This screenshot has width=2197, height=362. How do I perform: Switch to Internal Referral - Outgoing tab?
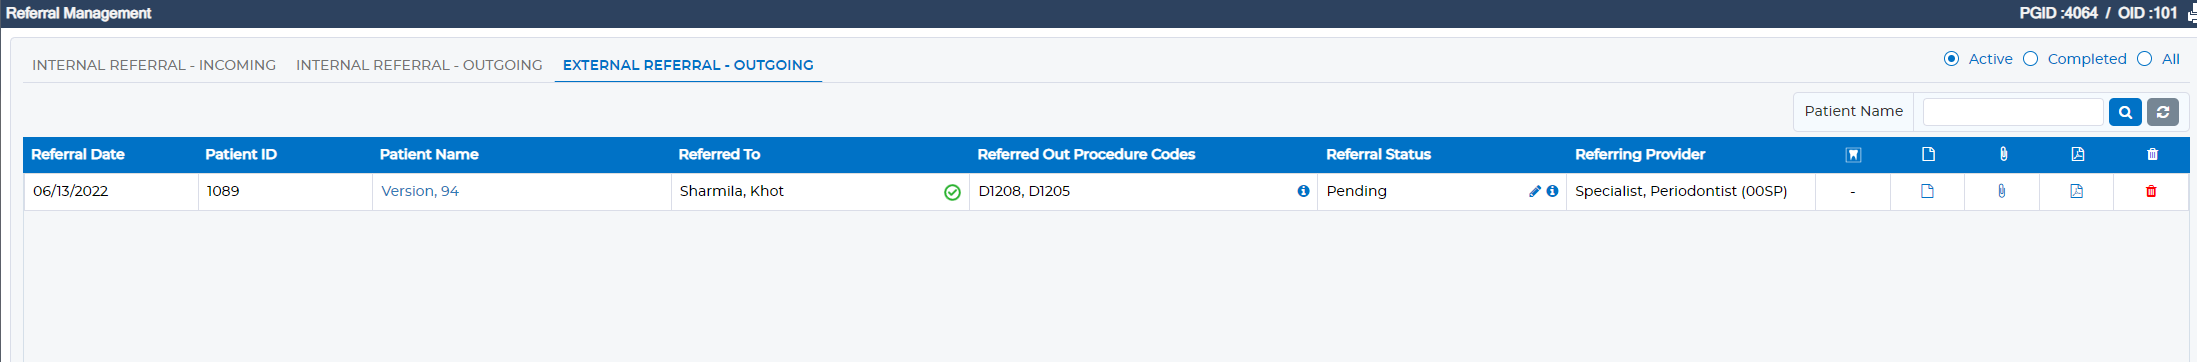pyautogui.click(x=419, y=65)
